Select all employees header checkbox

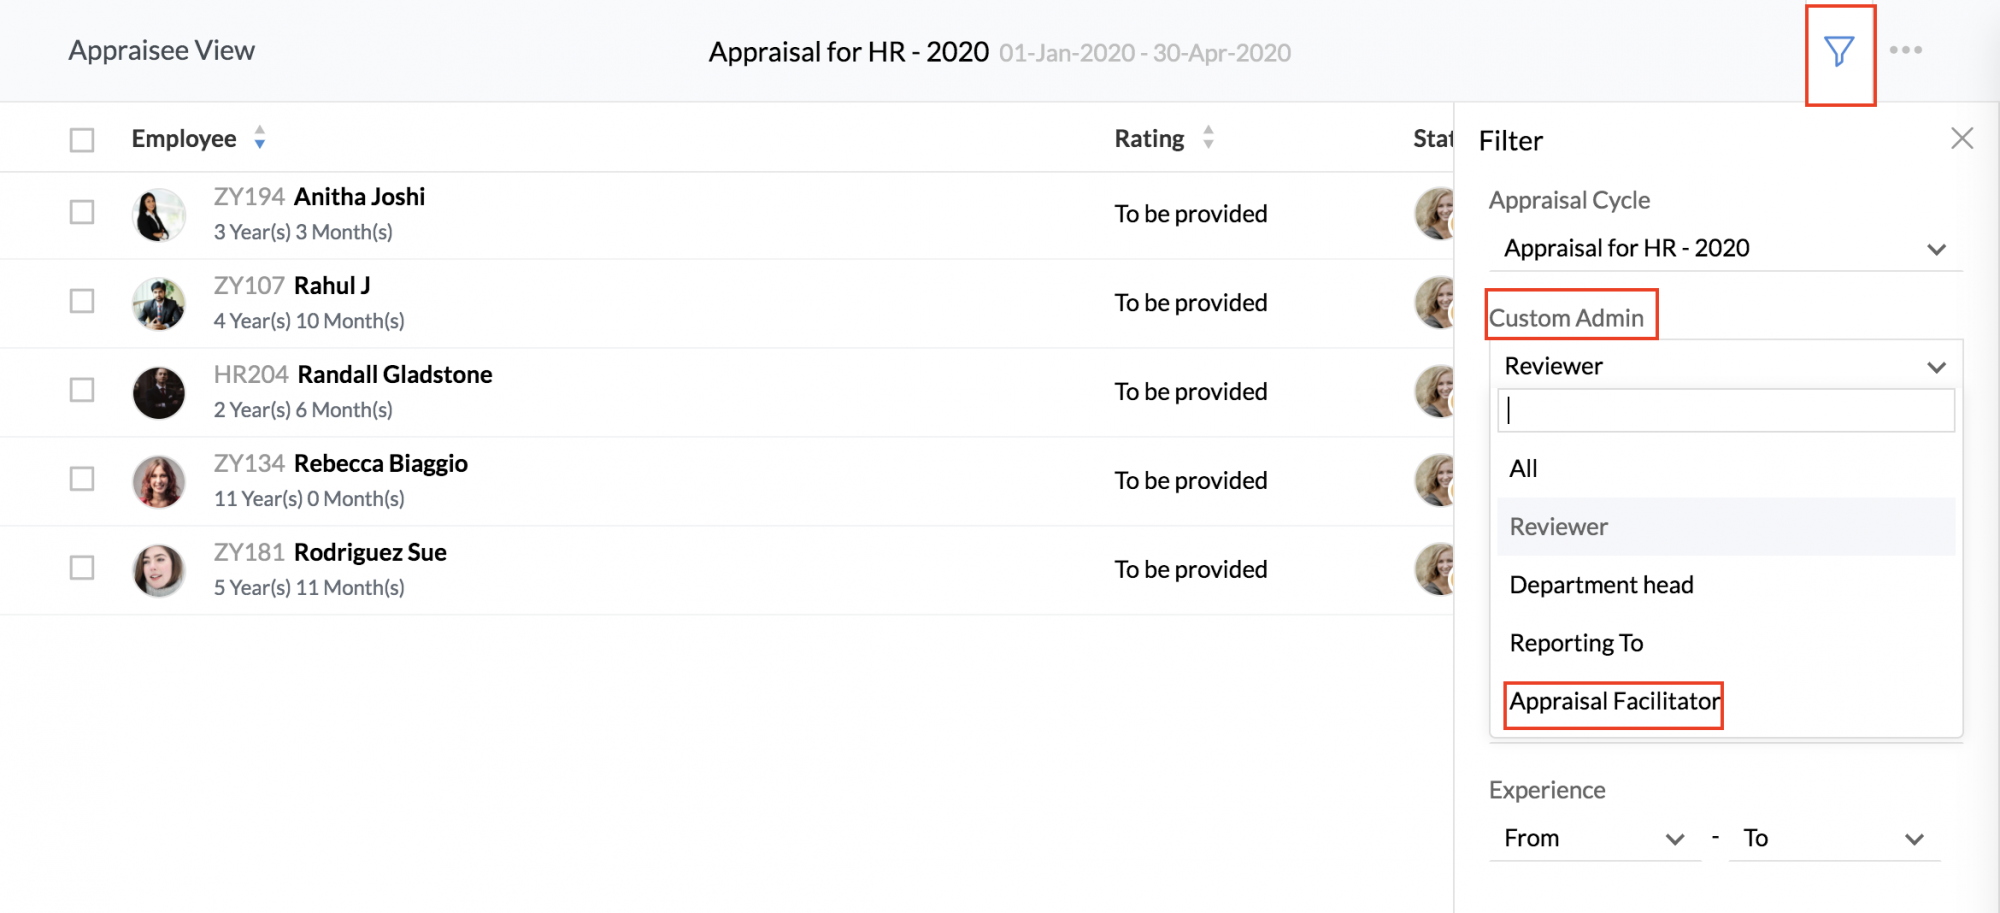(x=82, y=140)
